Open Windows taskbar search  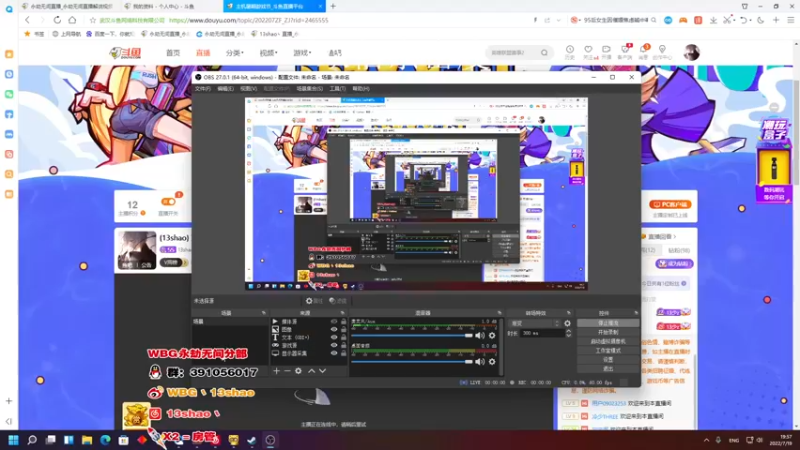click(32, 440)
